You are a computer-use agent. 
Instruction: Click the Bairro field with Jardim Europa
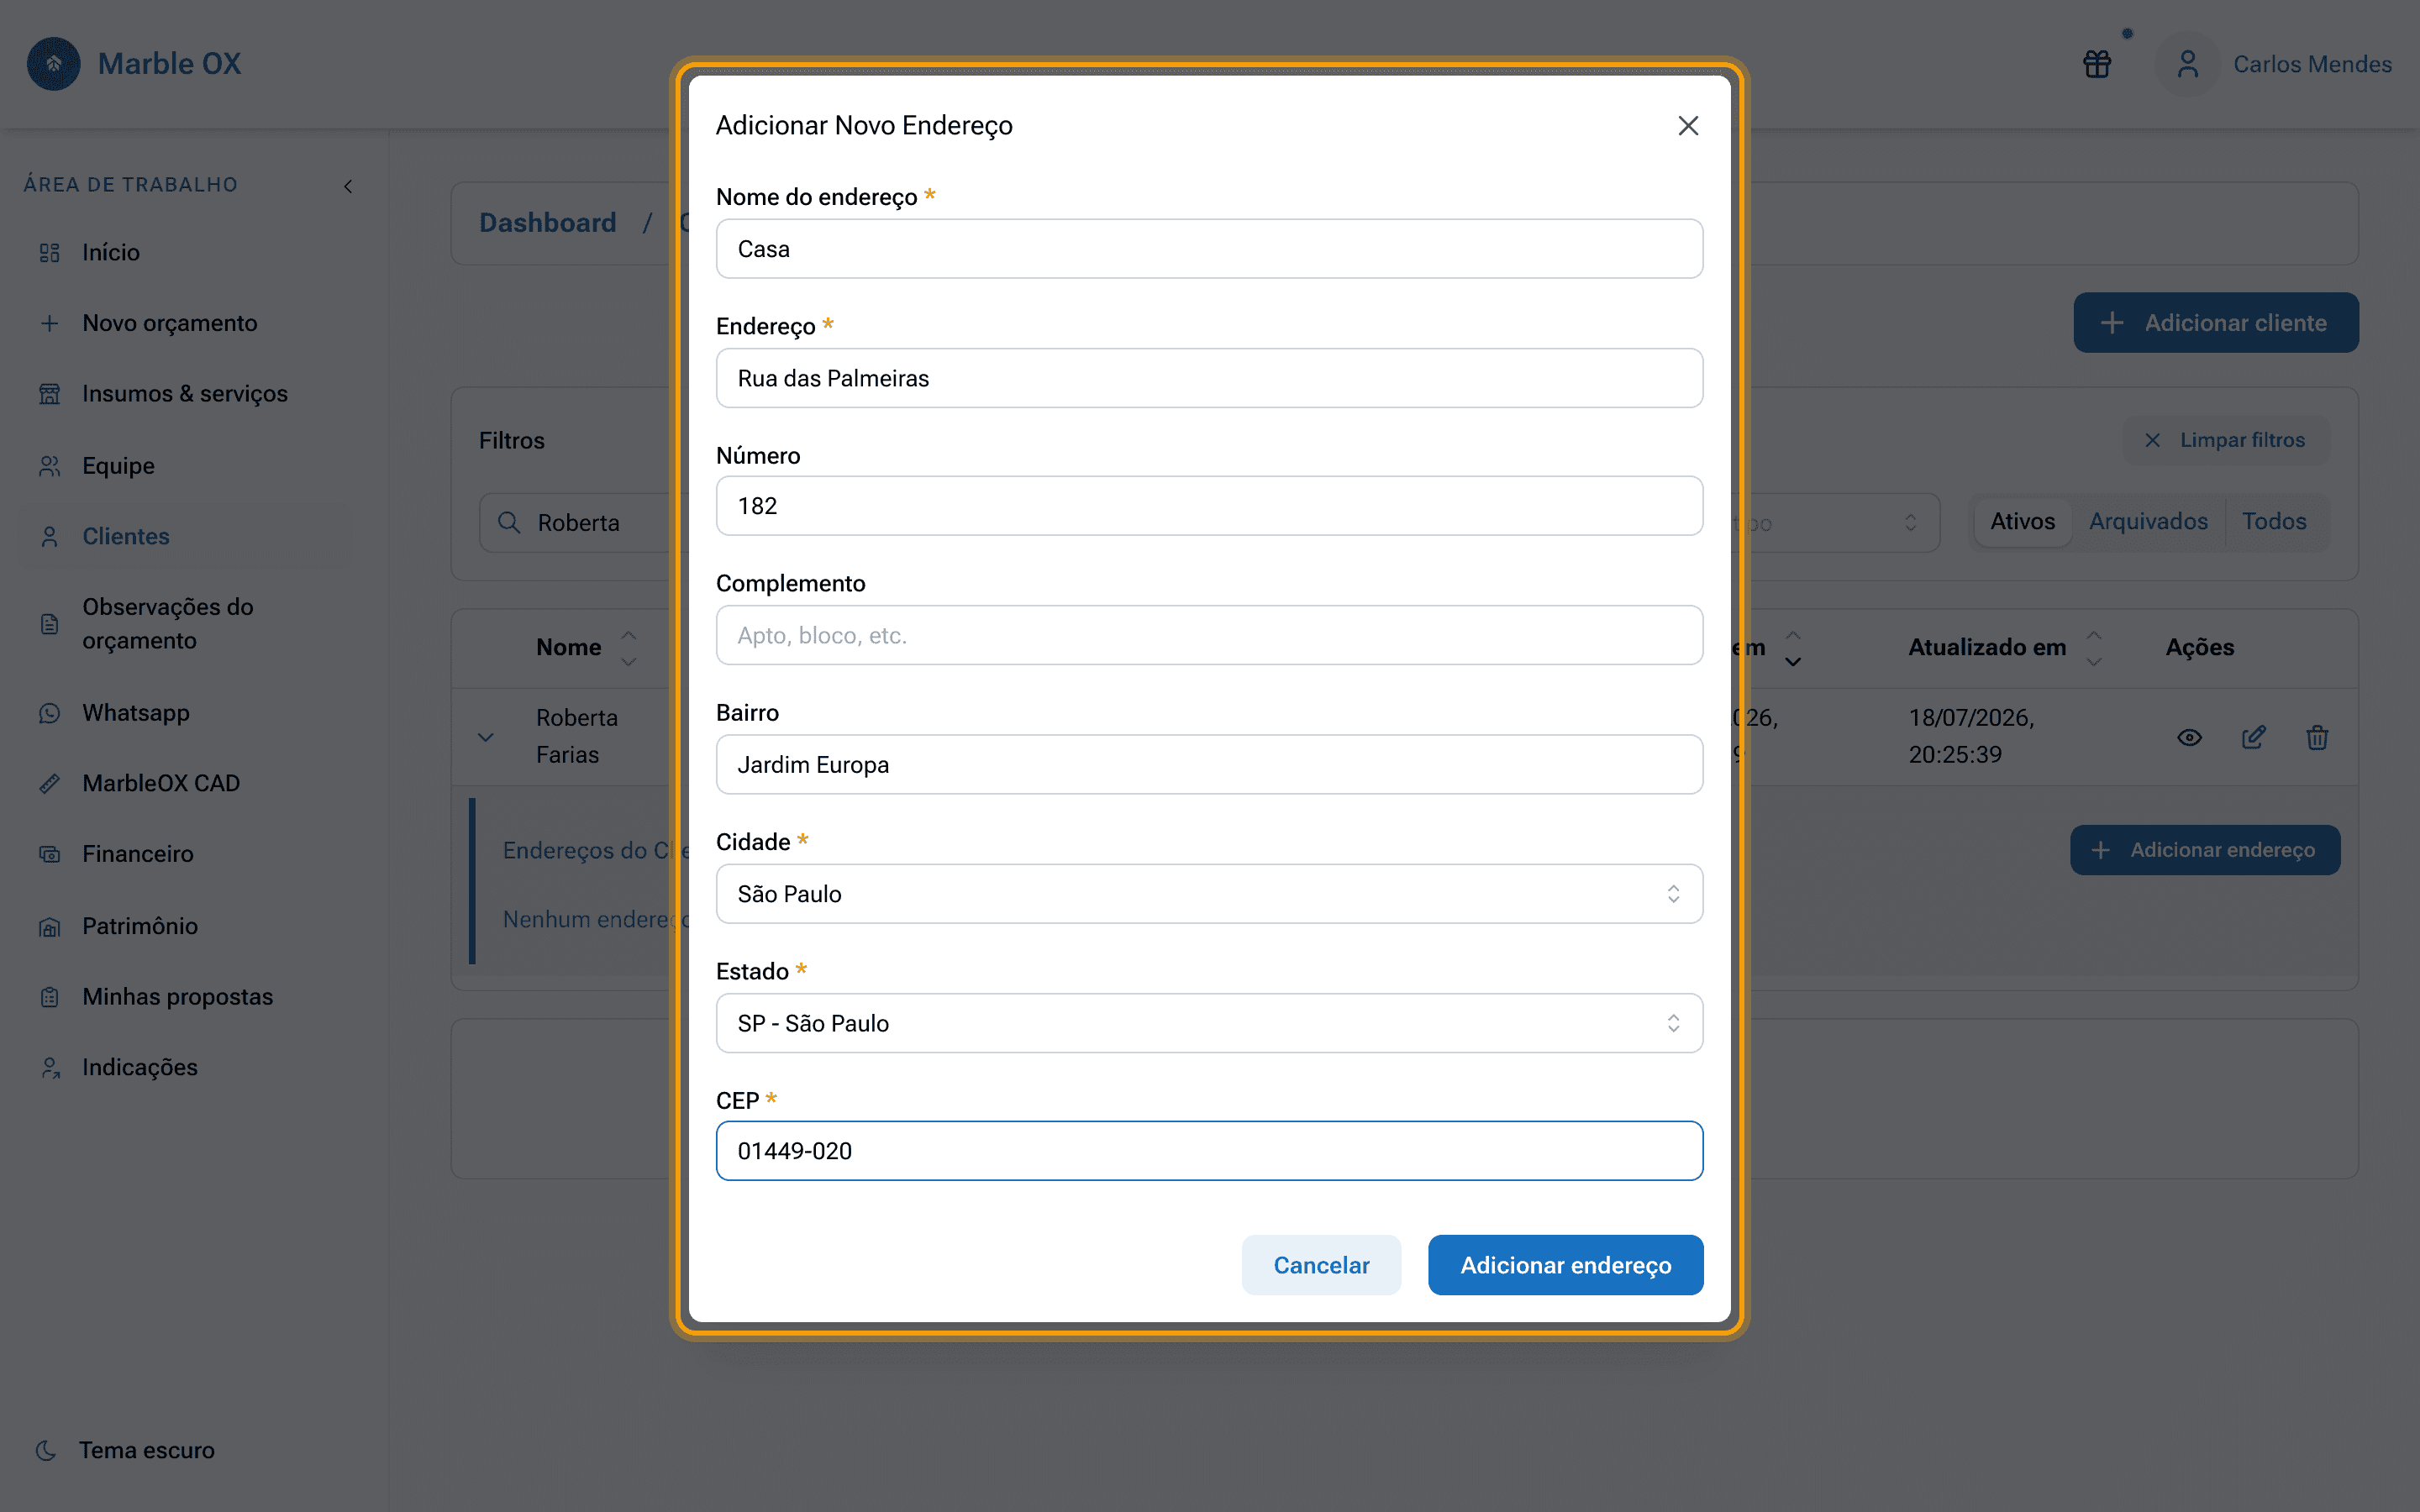pyautogui.click(x=1209, y=765)
